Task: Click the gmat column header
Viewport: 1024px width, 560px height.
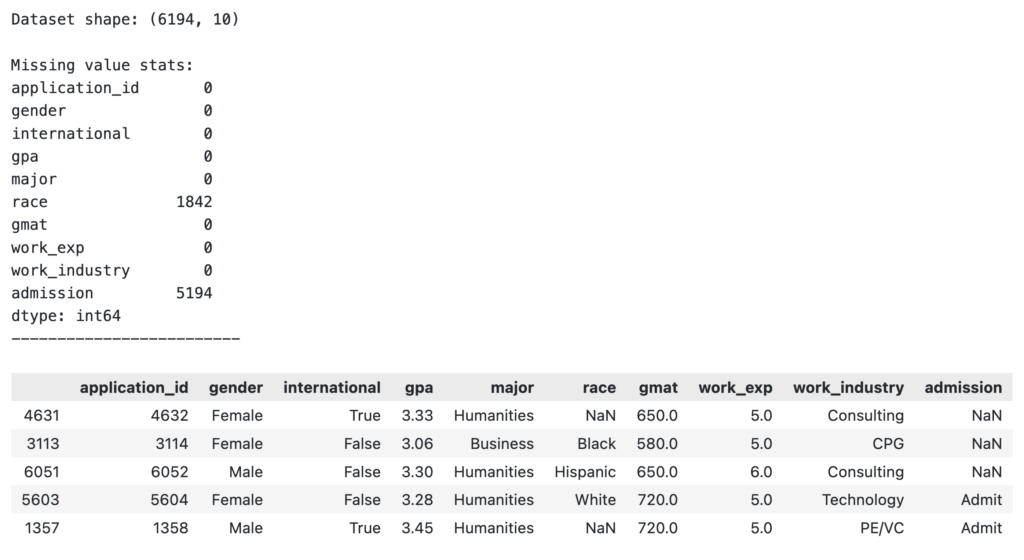Action: tap(657, 387)
